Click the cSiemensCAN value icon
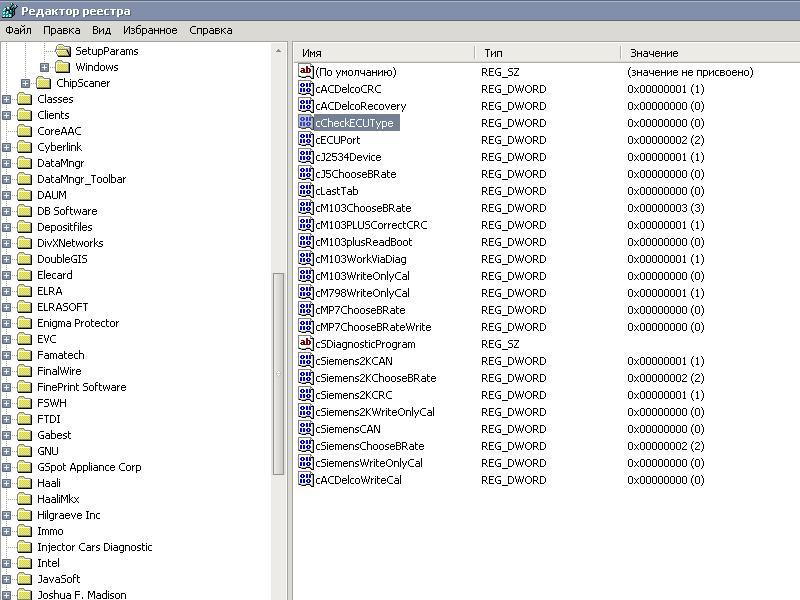Image resolution: width=800 pixels, height=600 pixels. [306, 429]
